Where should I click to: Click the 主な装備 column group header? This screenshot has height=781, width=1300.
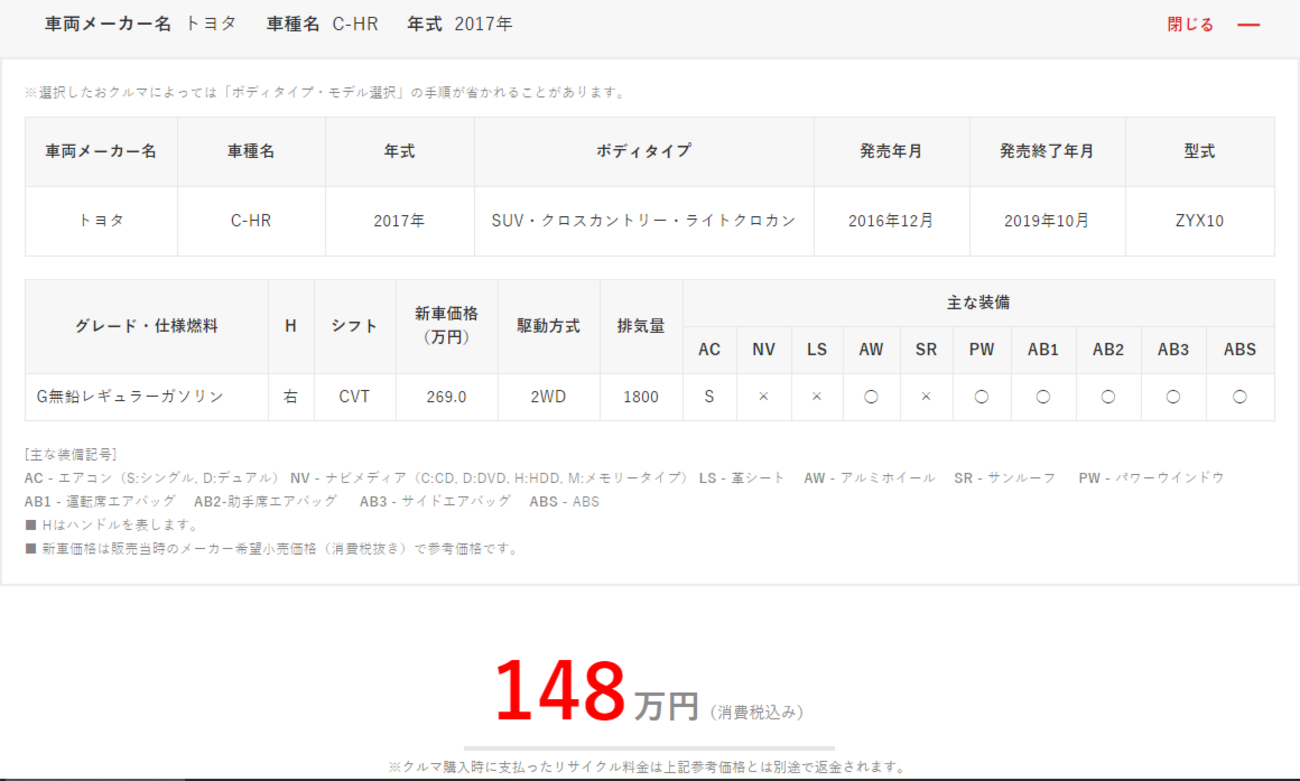[978, 303]
